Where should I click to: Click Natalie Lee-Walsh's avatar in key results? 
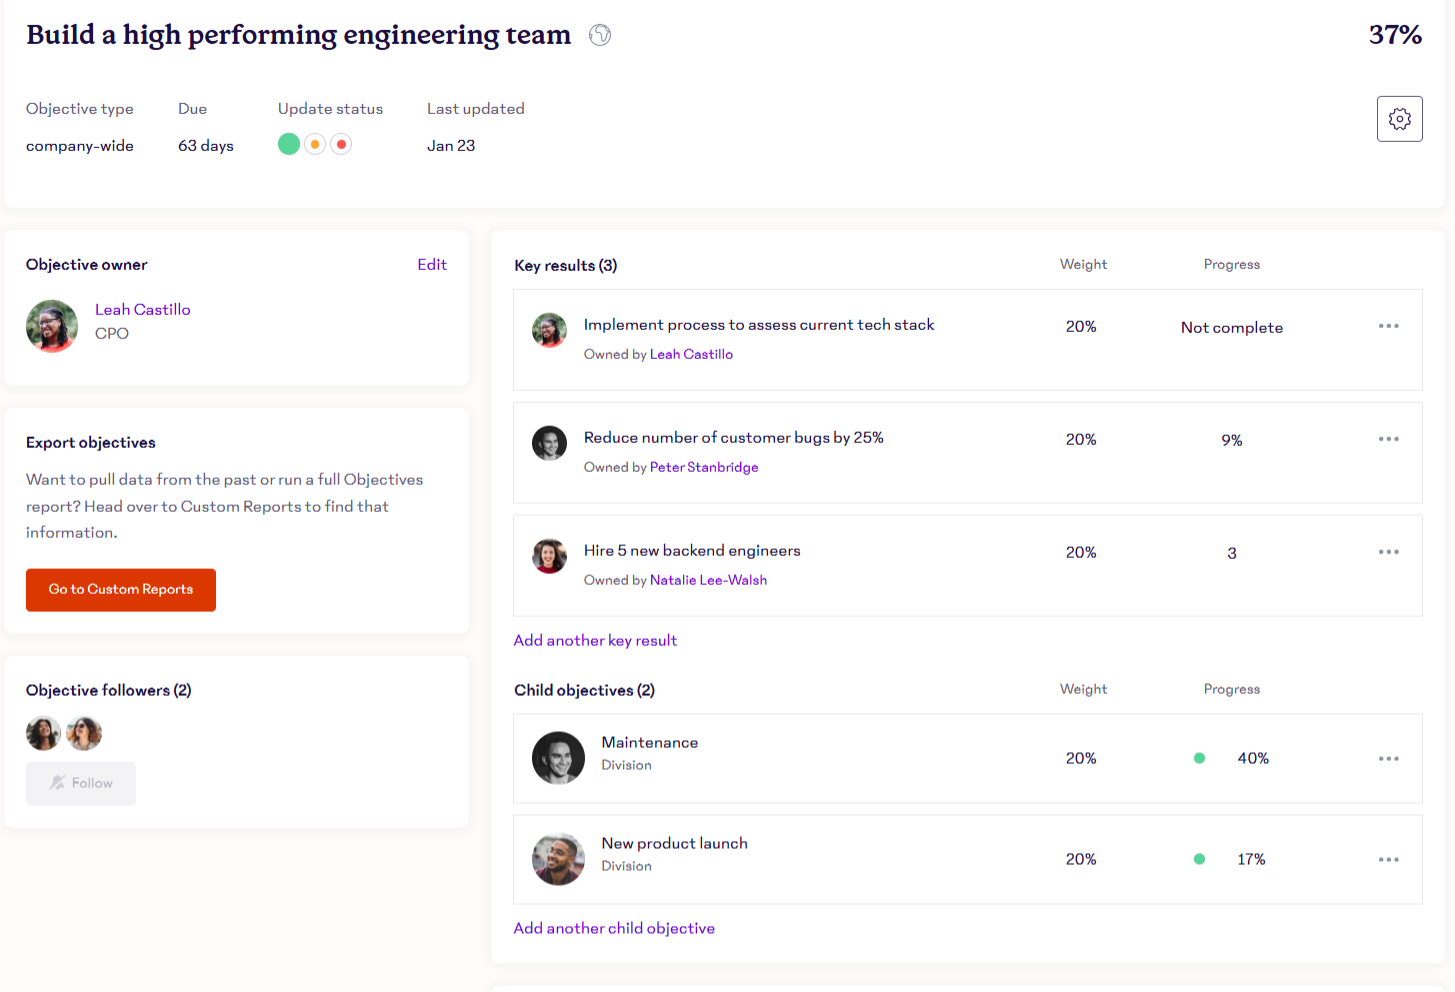pyautogui.click(x=549, y=556)
